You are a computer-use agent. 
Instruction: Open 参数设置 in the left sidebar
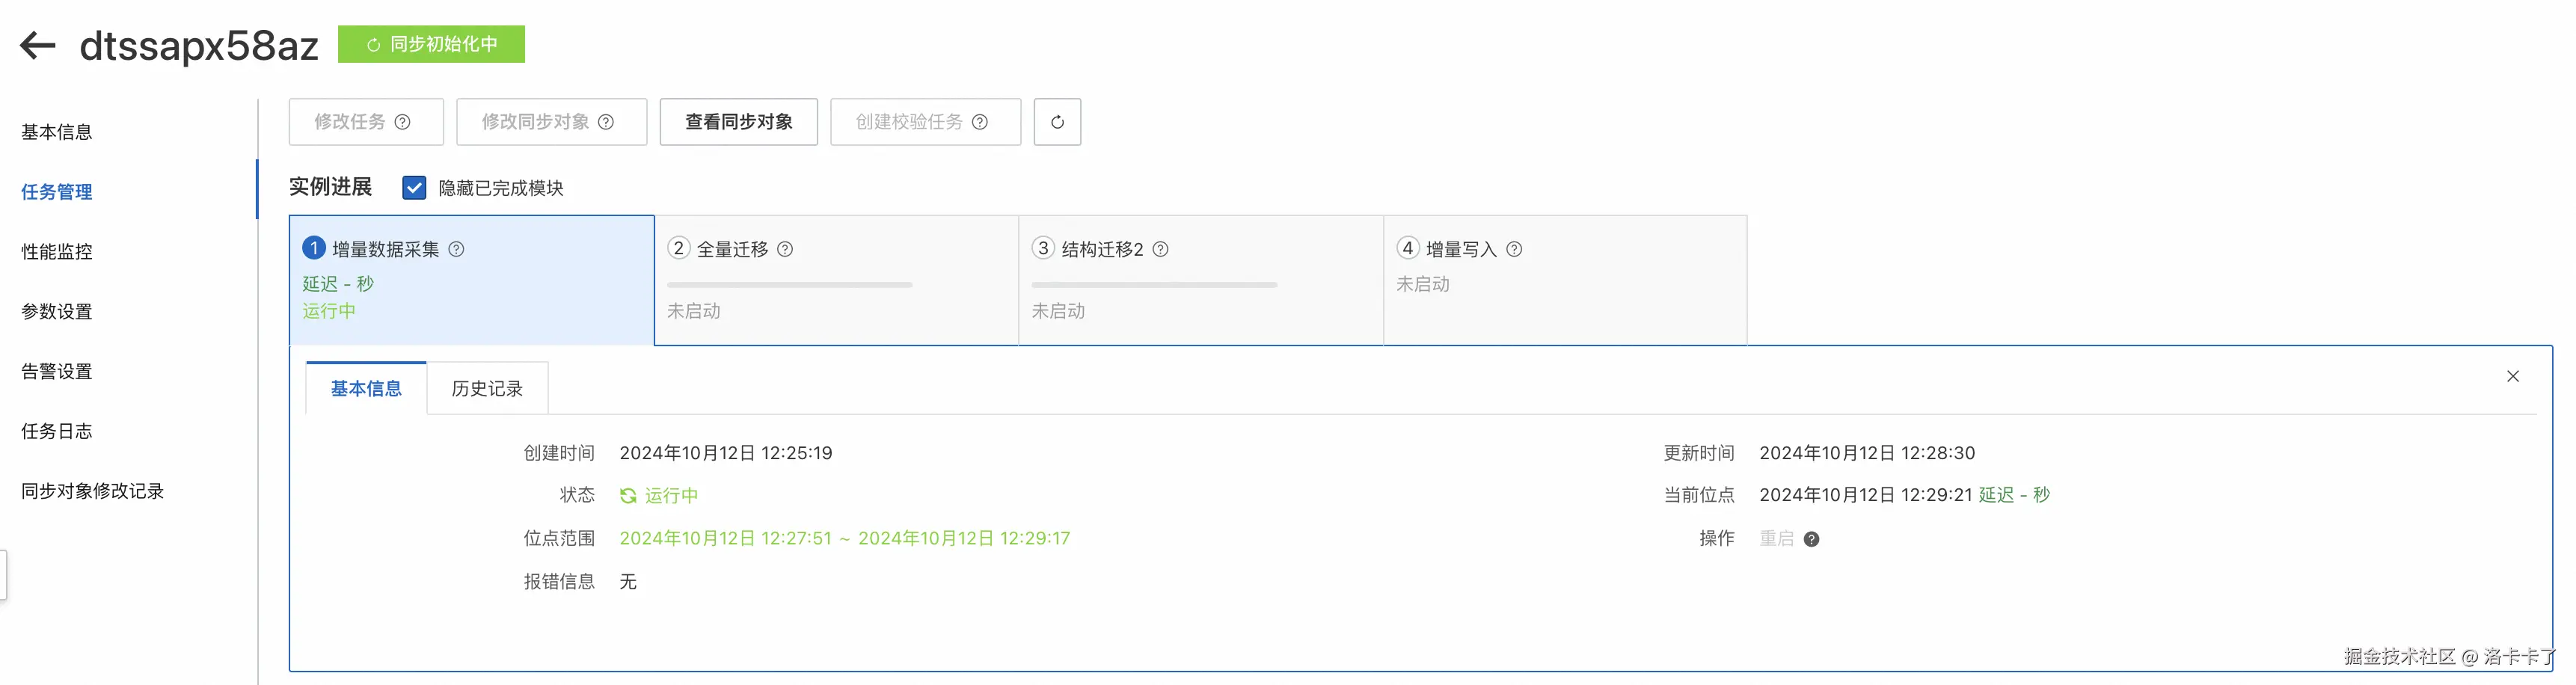(57, 312)
